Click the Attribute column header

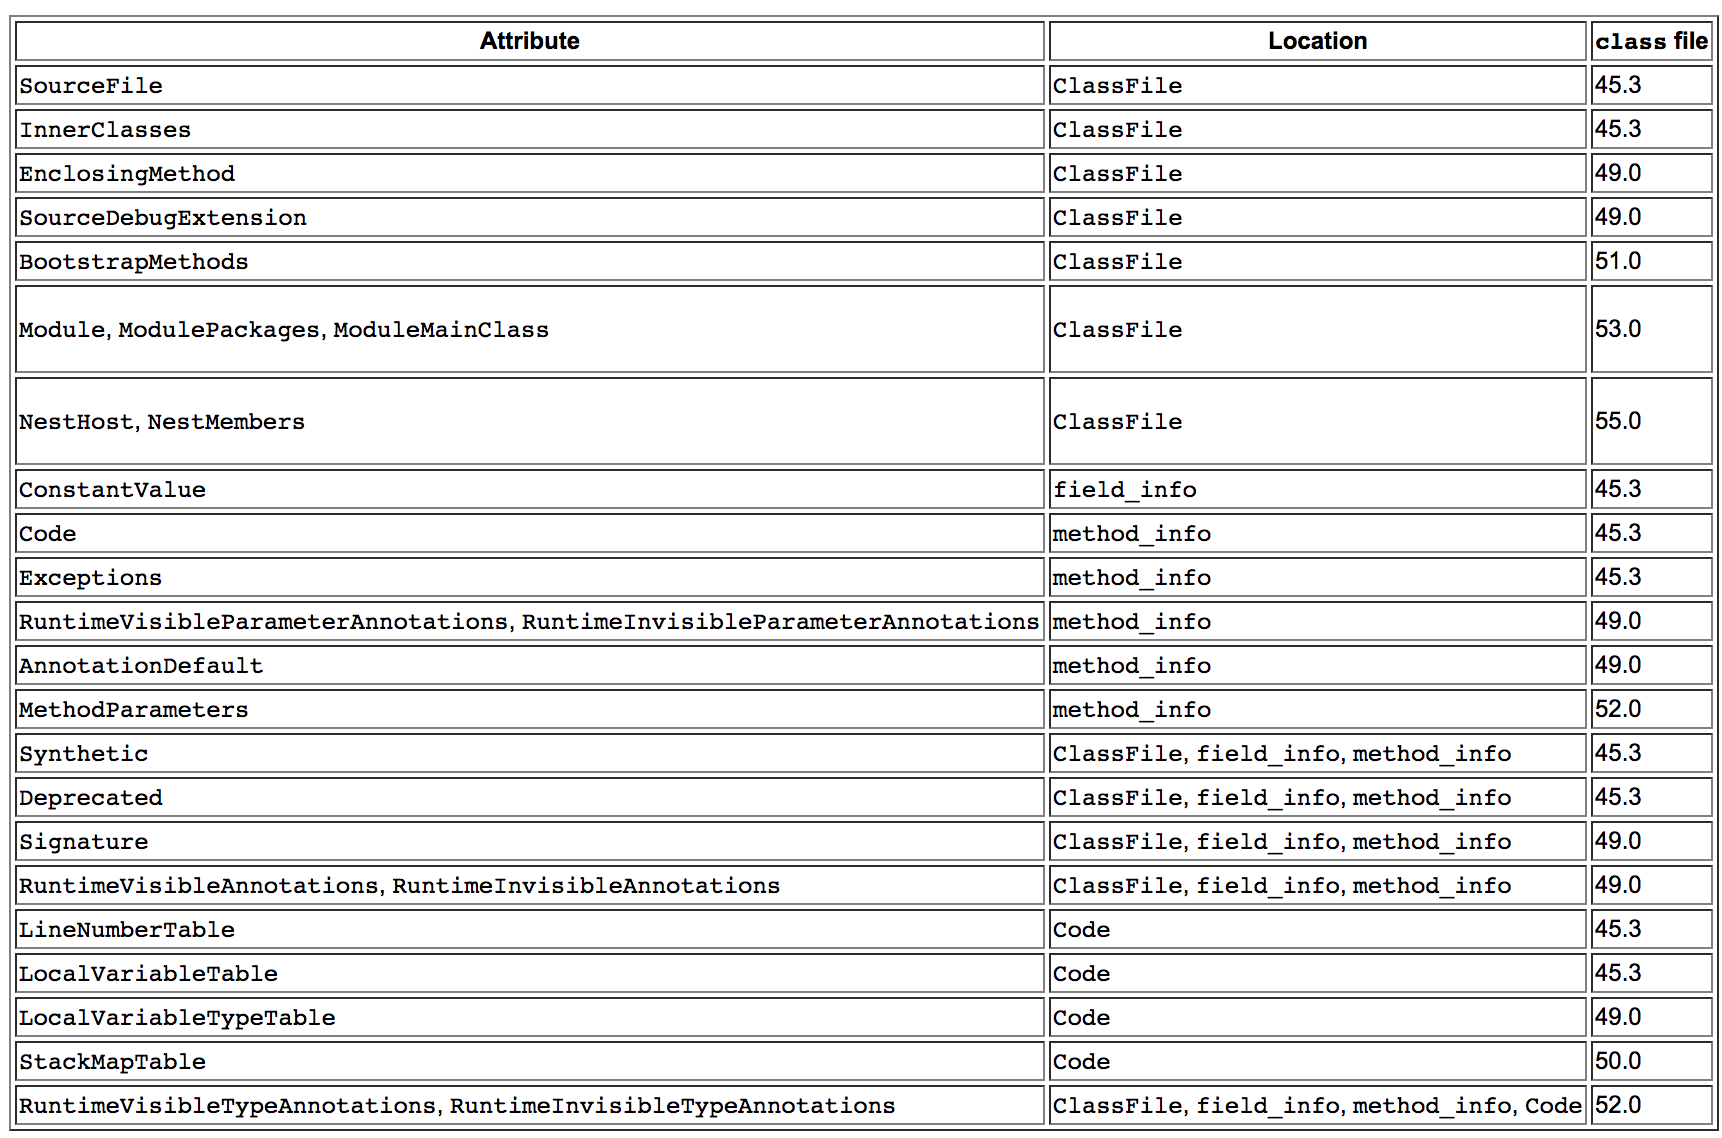[530, 41]
